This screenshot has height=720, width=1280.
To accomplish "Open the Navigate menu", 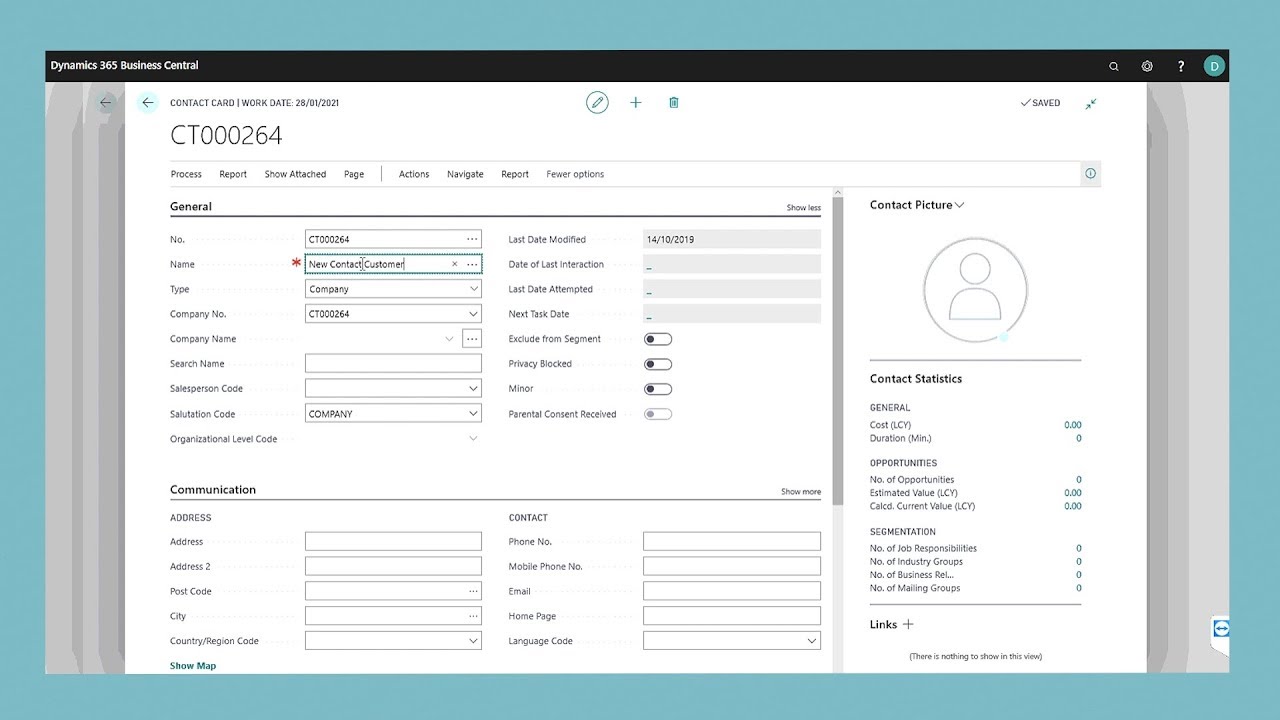I will click(465, 174).
